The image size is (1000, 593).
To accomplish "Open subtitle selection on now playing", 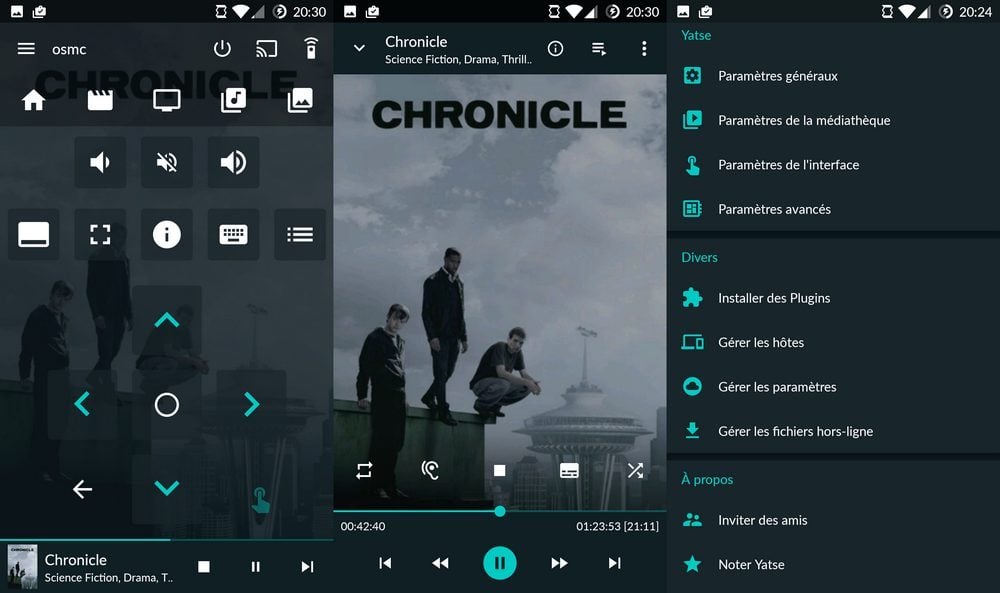I will (x=569, y=471).
